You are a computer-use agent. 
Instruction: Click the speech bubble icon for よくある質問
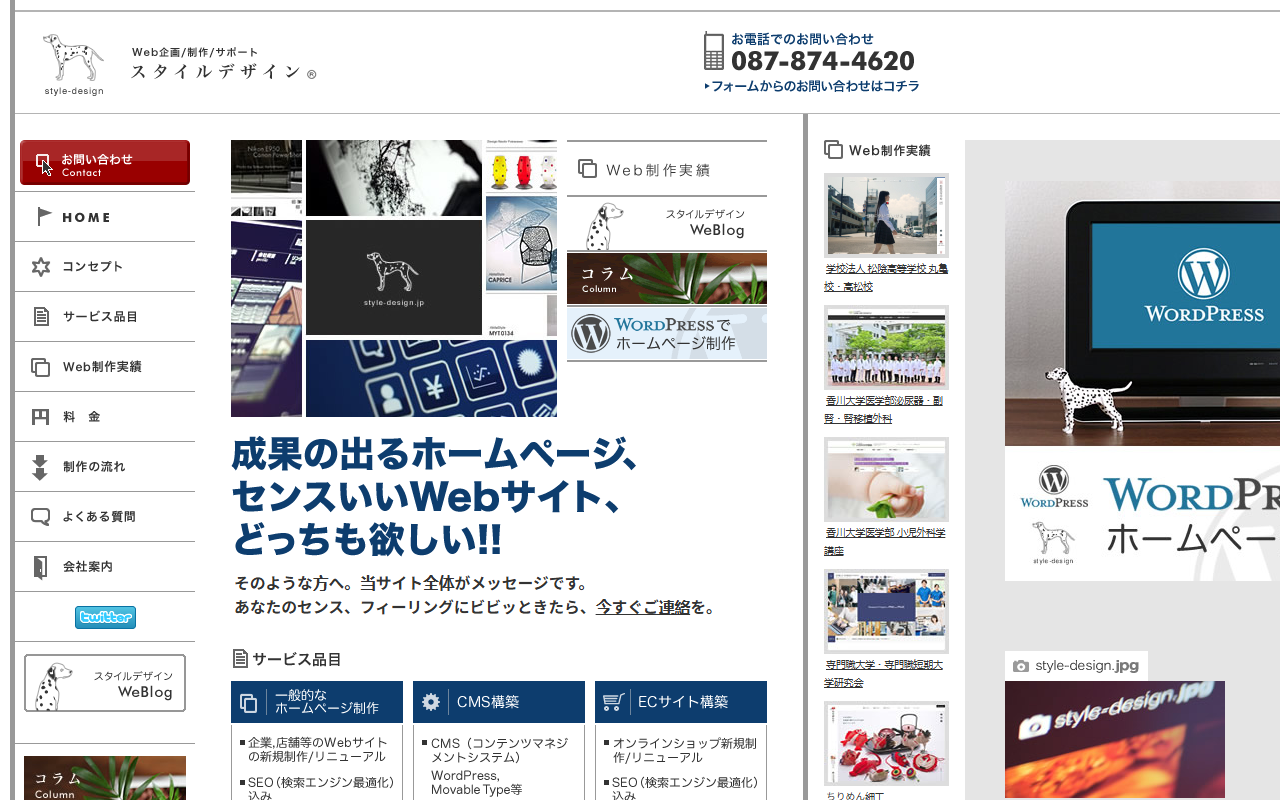(40, 517)
